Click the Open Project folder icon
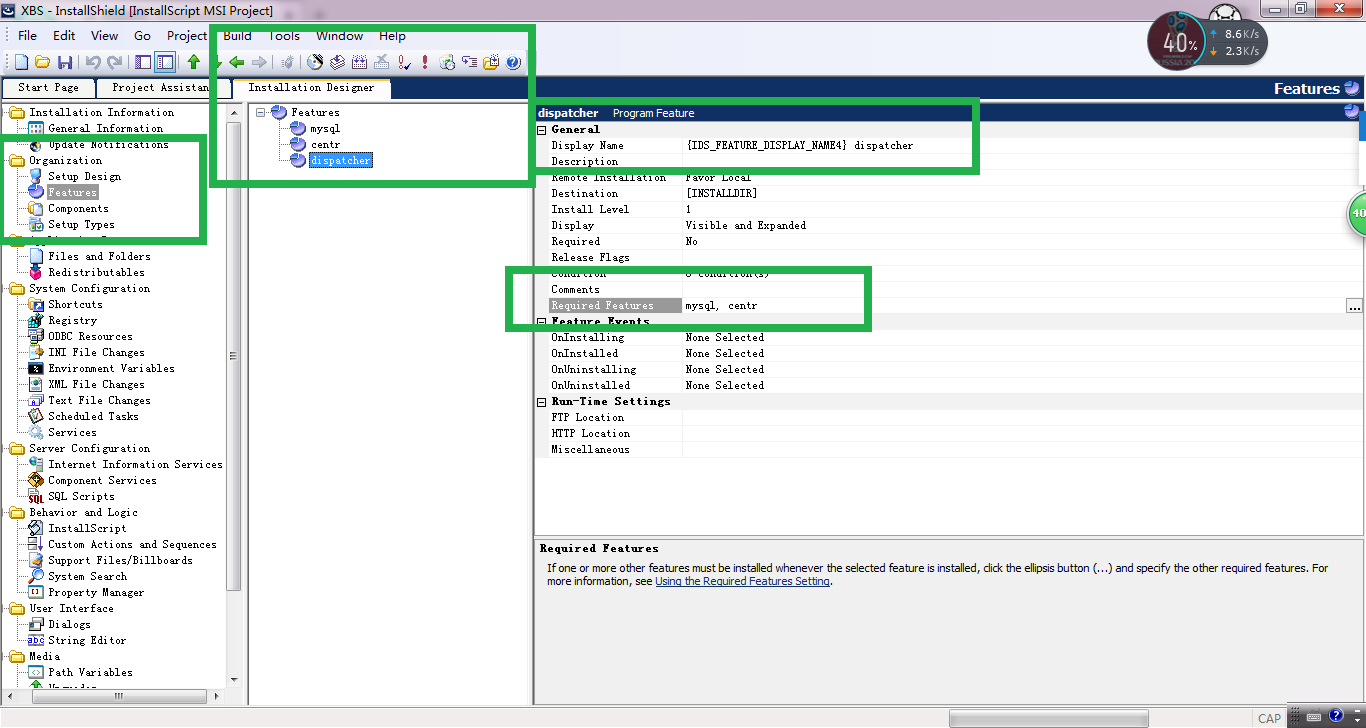This screenshot has height=728, width=1366. (42, 62)
